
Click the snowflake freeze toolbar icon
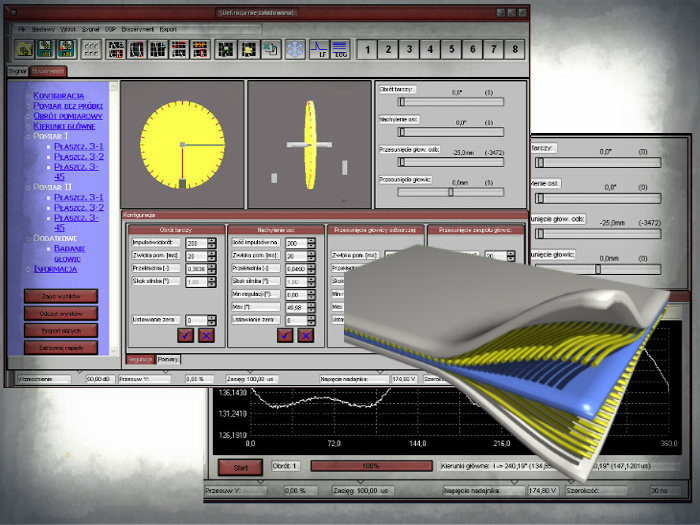pyautogui.click(x=295, y=48)
